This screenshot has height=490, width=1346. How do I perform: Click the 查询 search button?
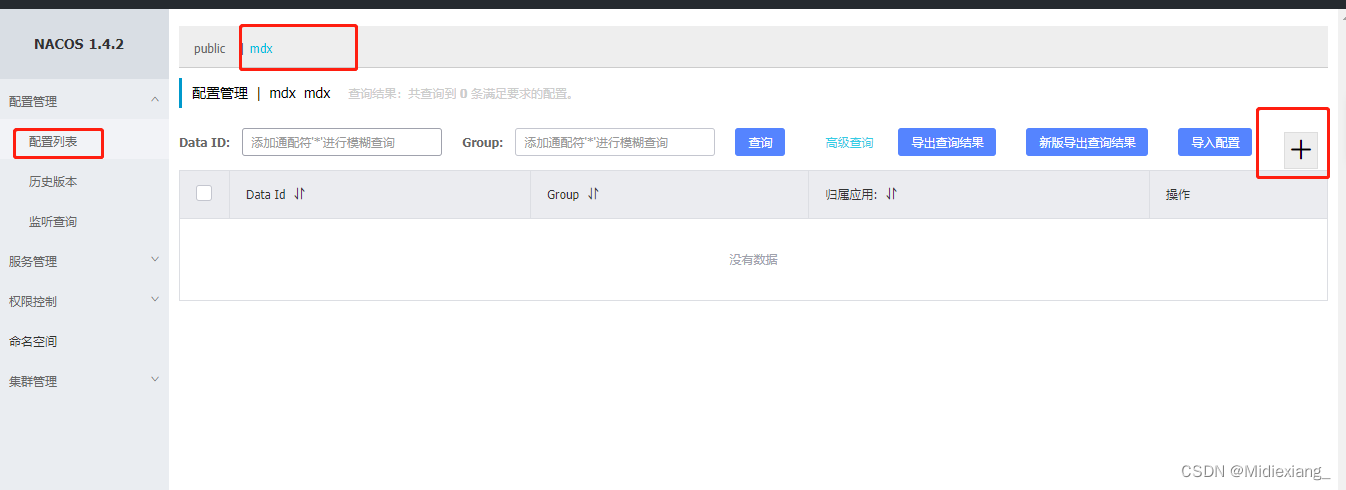point(760,142)
